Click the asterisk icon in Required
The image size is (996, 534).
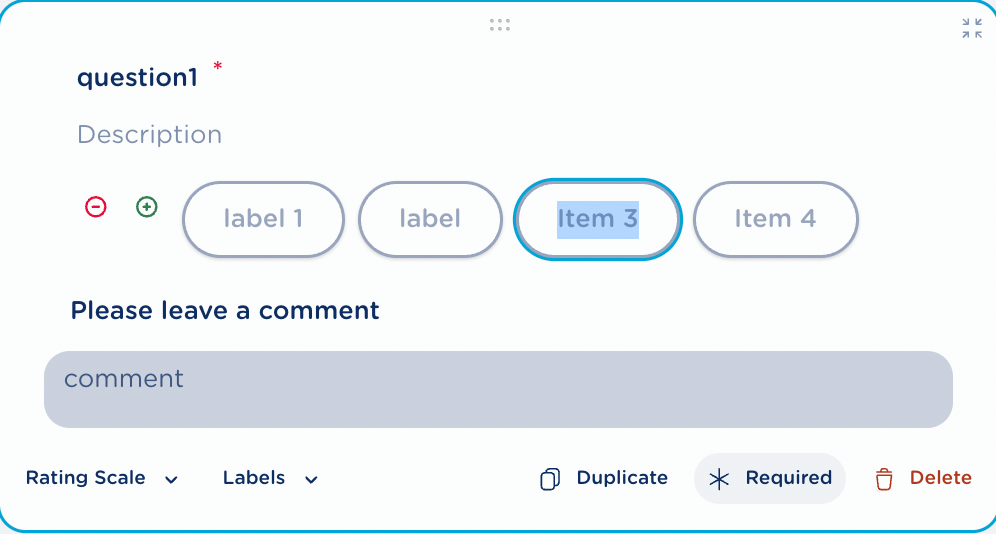pos(719,479)
